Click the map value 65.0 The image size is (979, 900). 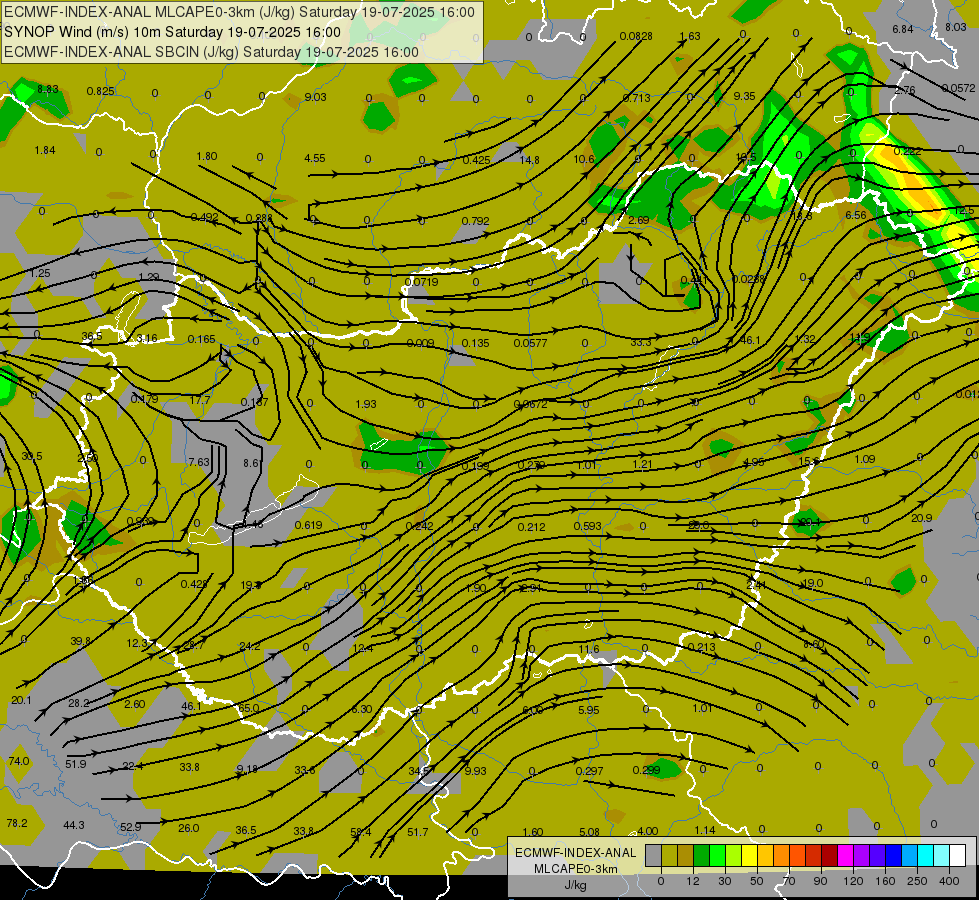click(x=248, y=708)
